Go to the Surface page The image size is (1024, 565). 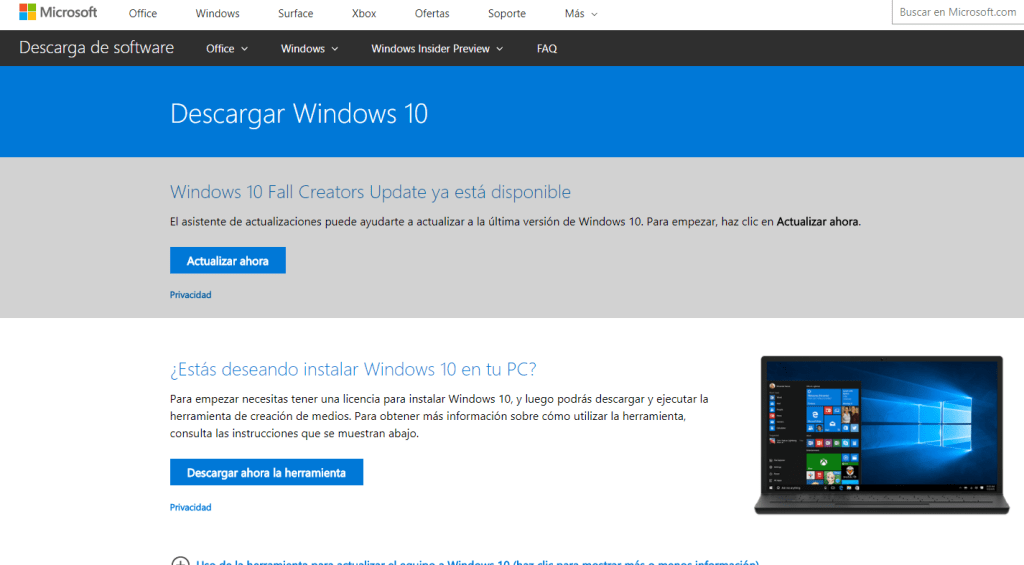click(295, 13)
